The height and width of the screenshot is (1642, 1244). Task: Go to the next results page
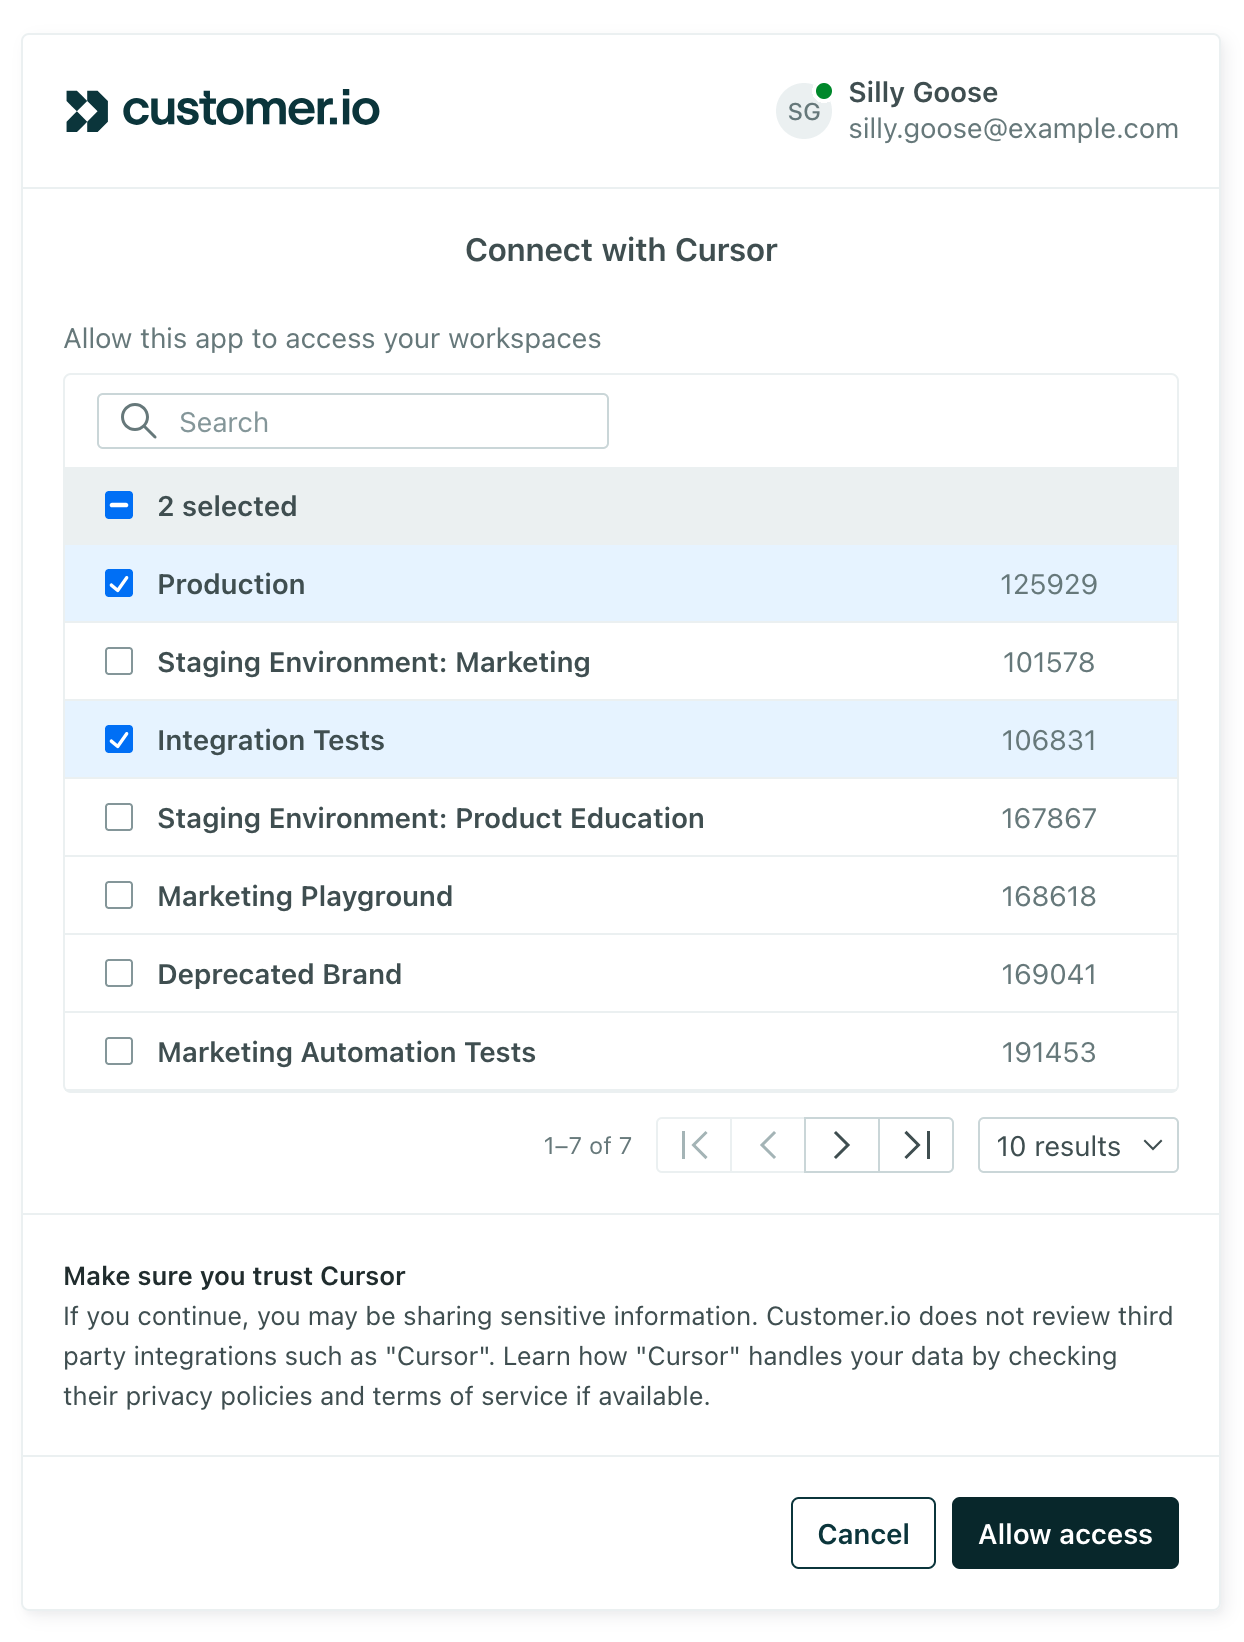pyautogui.click(x=842, y=1145)
